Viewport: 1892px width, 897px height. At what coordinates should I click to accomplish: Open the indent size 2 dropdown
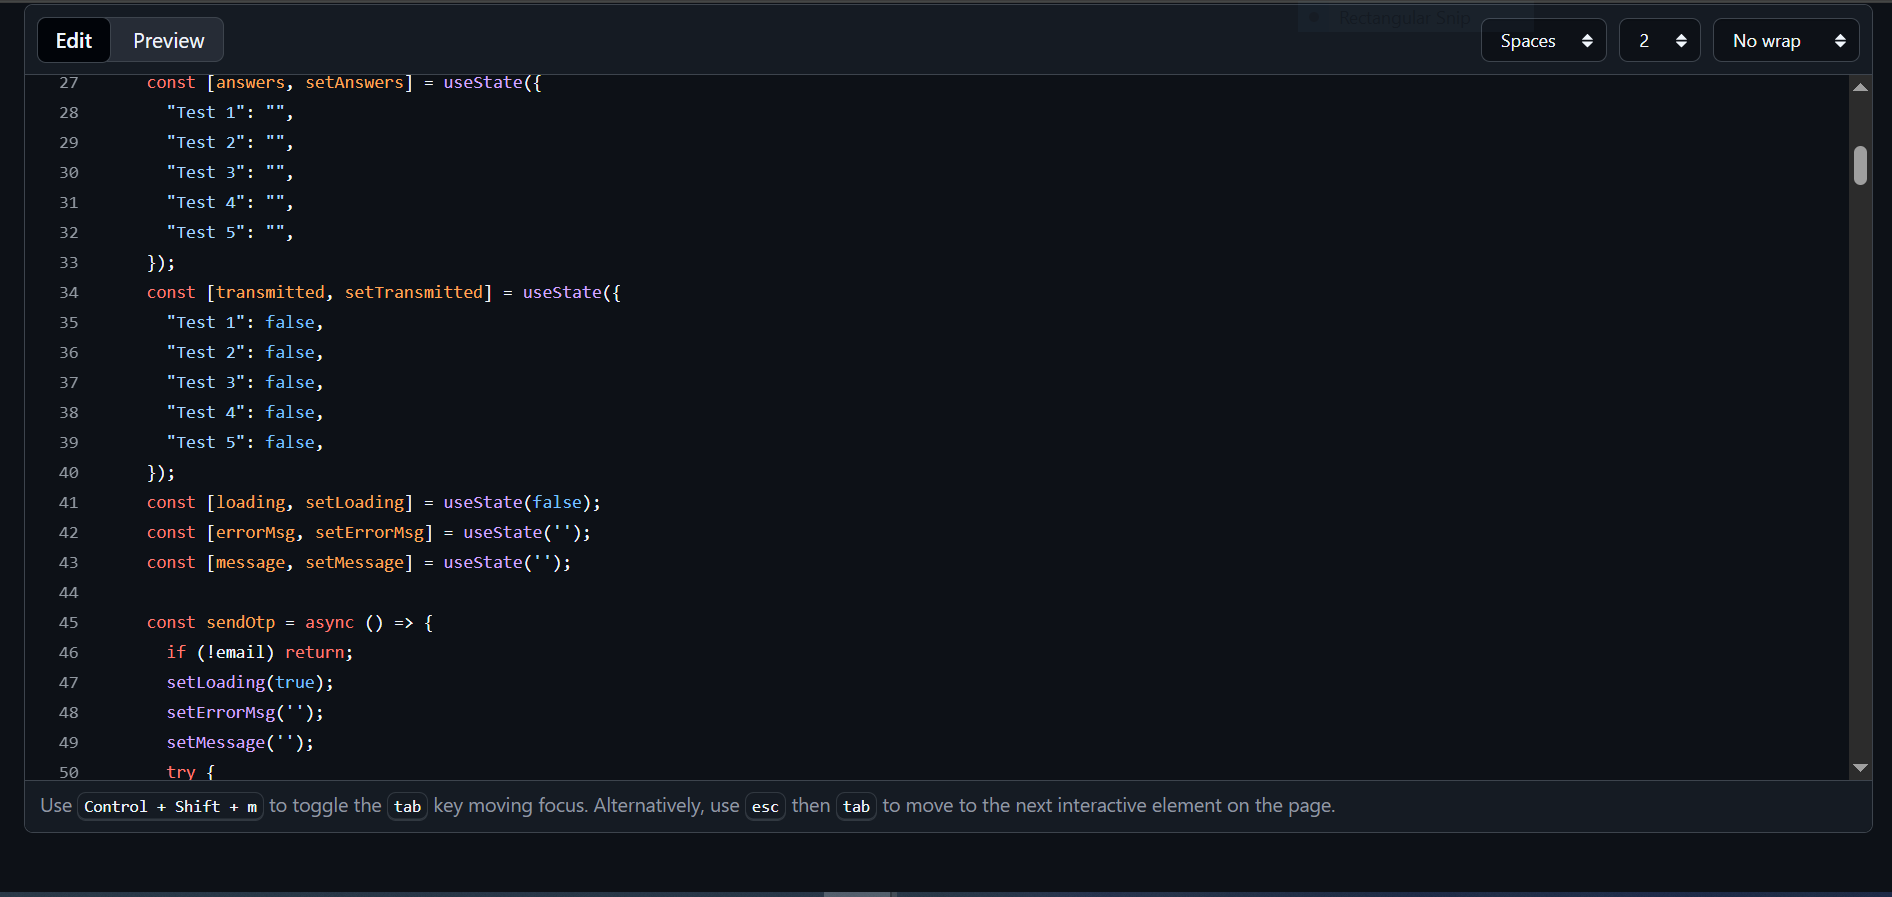(1659, 41)
